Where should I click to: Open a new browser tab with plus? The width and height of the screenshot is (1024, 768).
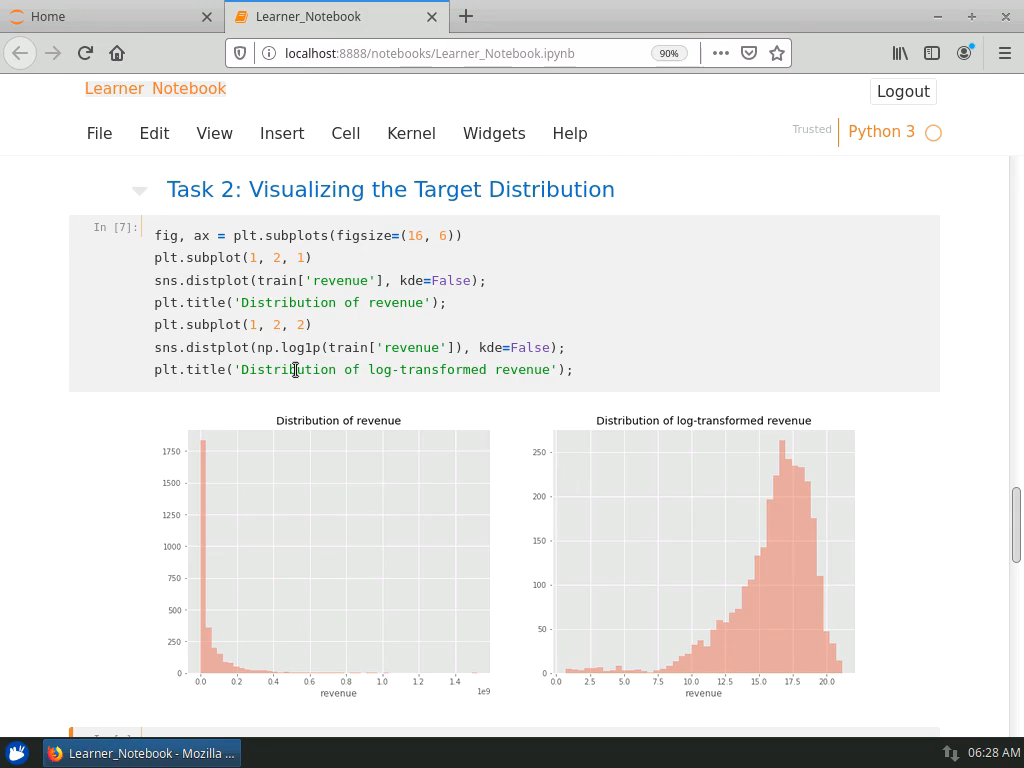pyautogui.click(x=466, y=16)
